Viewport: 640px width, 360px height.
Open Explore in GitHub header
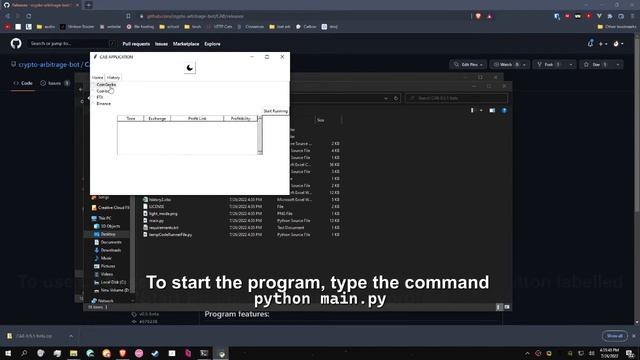(212, 44)
